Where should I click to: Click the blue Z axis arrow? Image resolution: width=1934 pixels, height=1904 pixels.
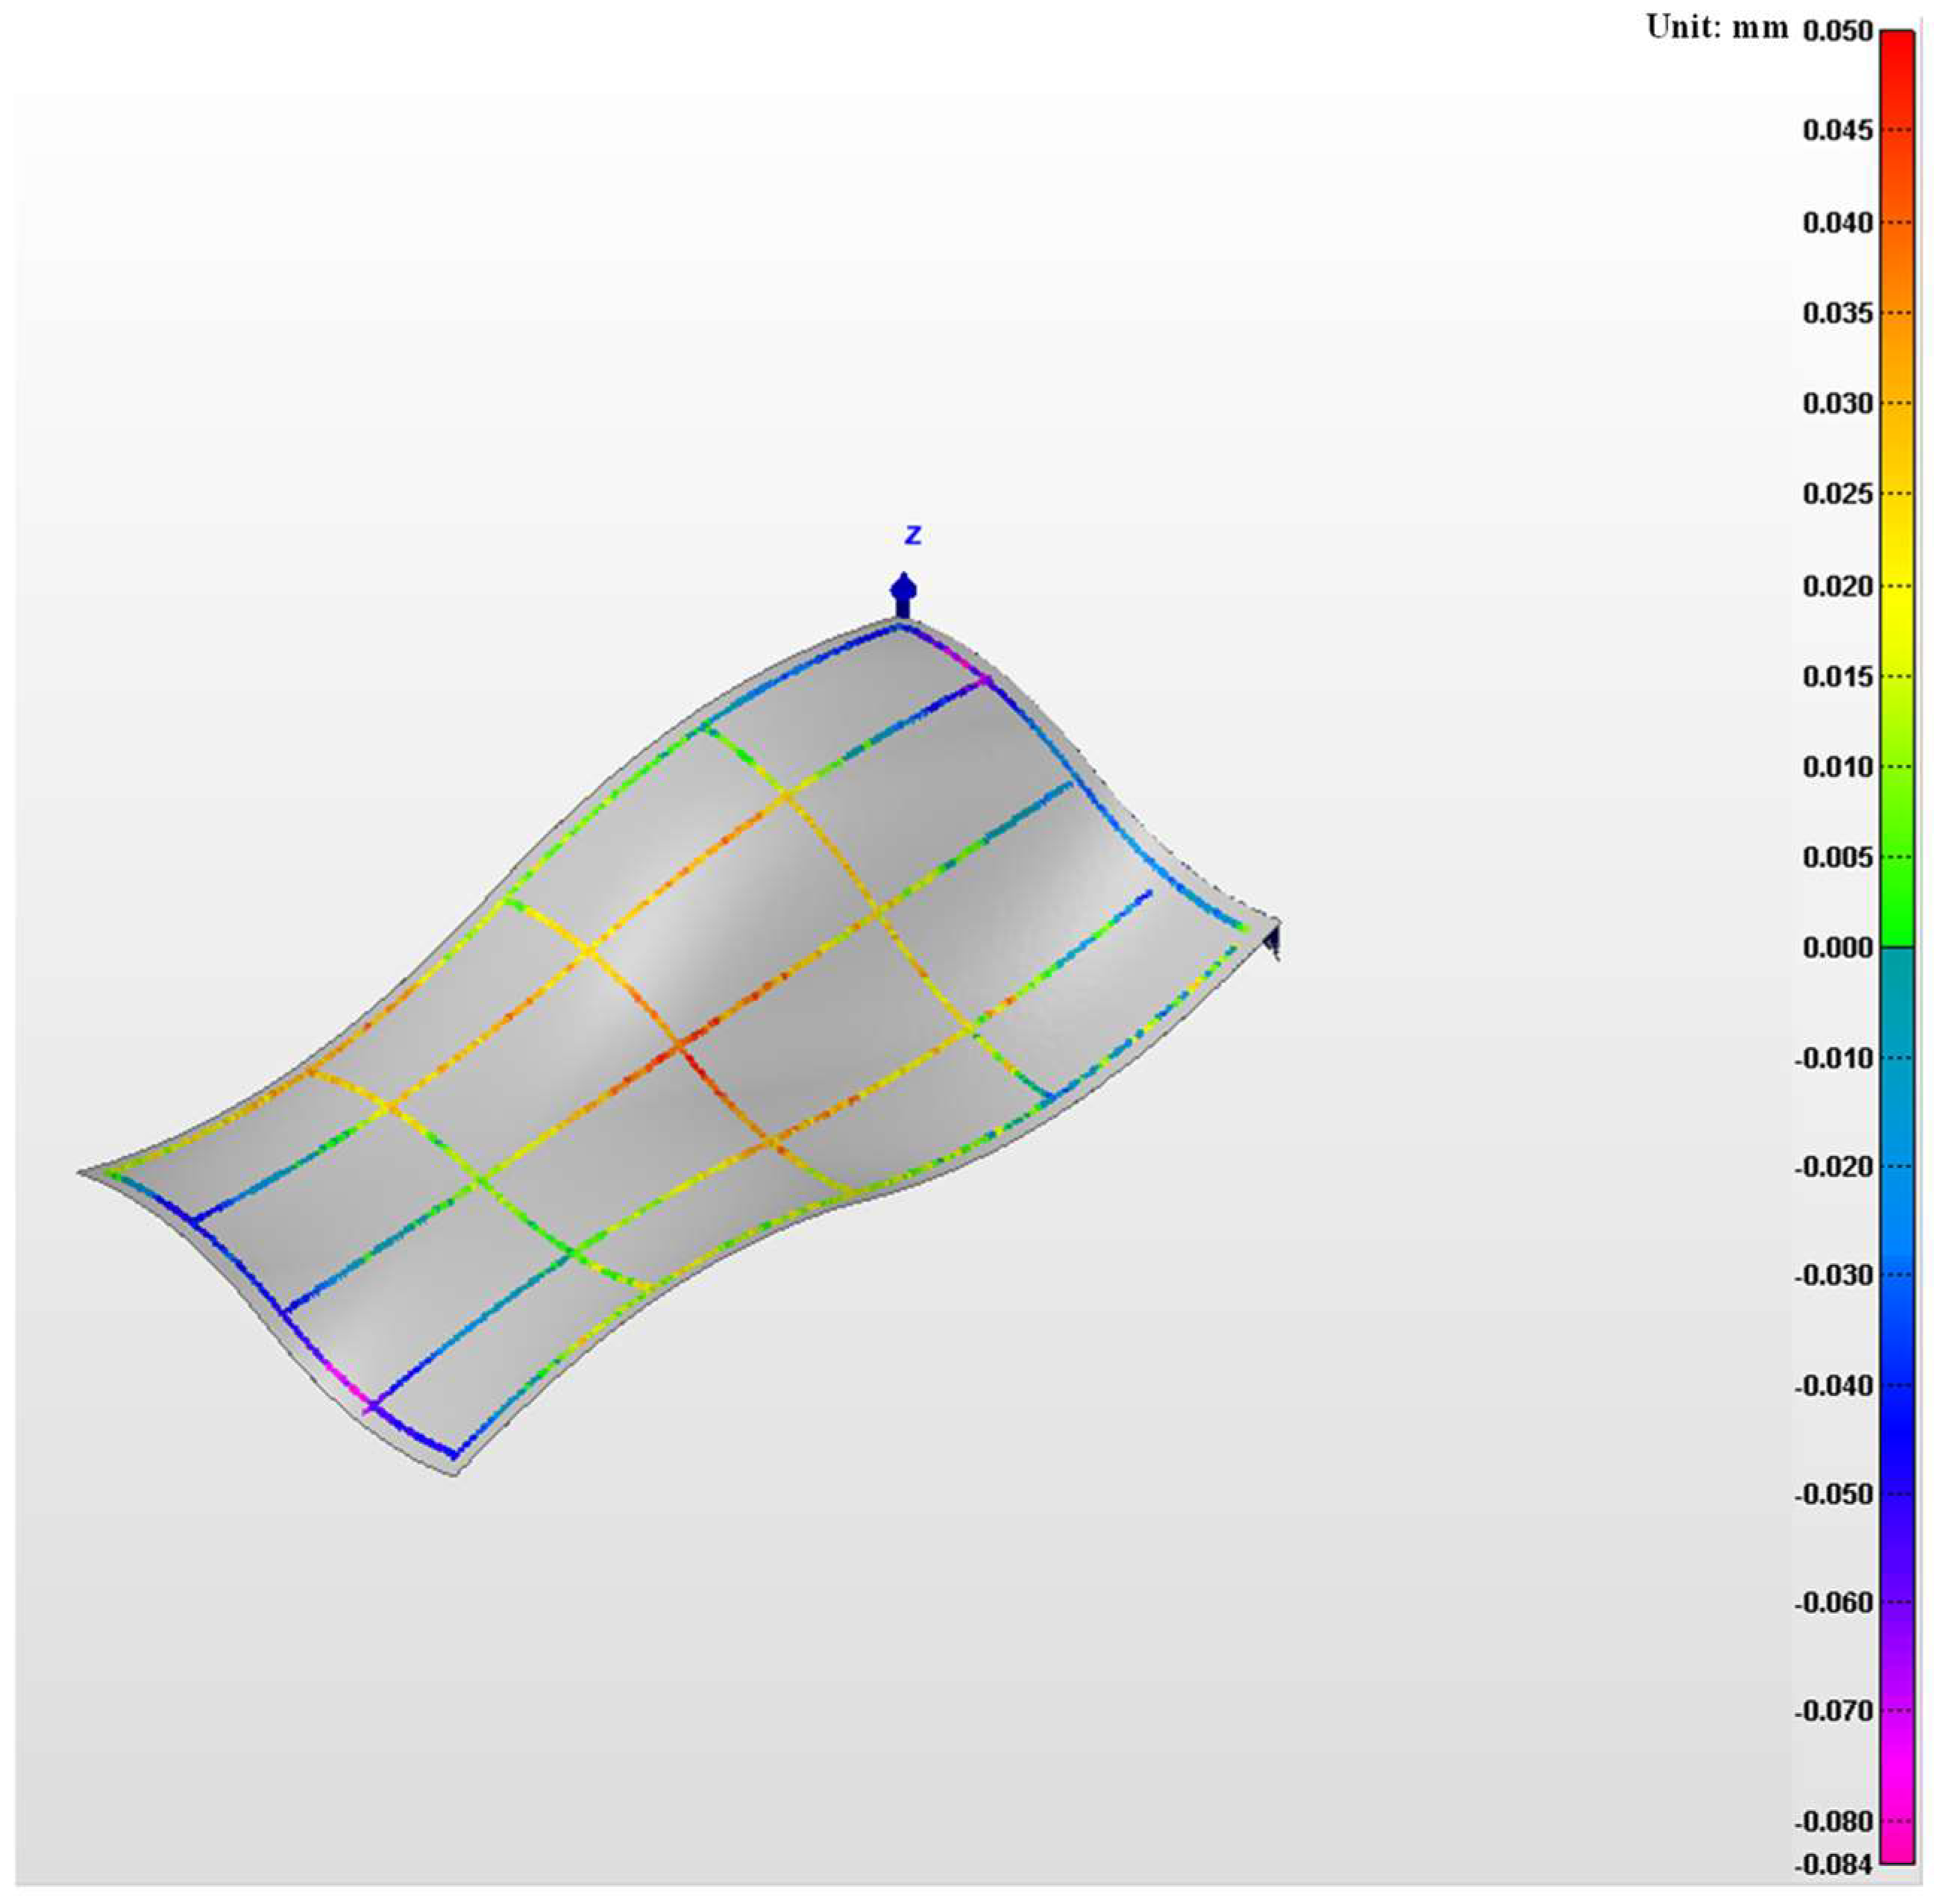904,594
